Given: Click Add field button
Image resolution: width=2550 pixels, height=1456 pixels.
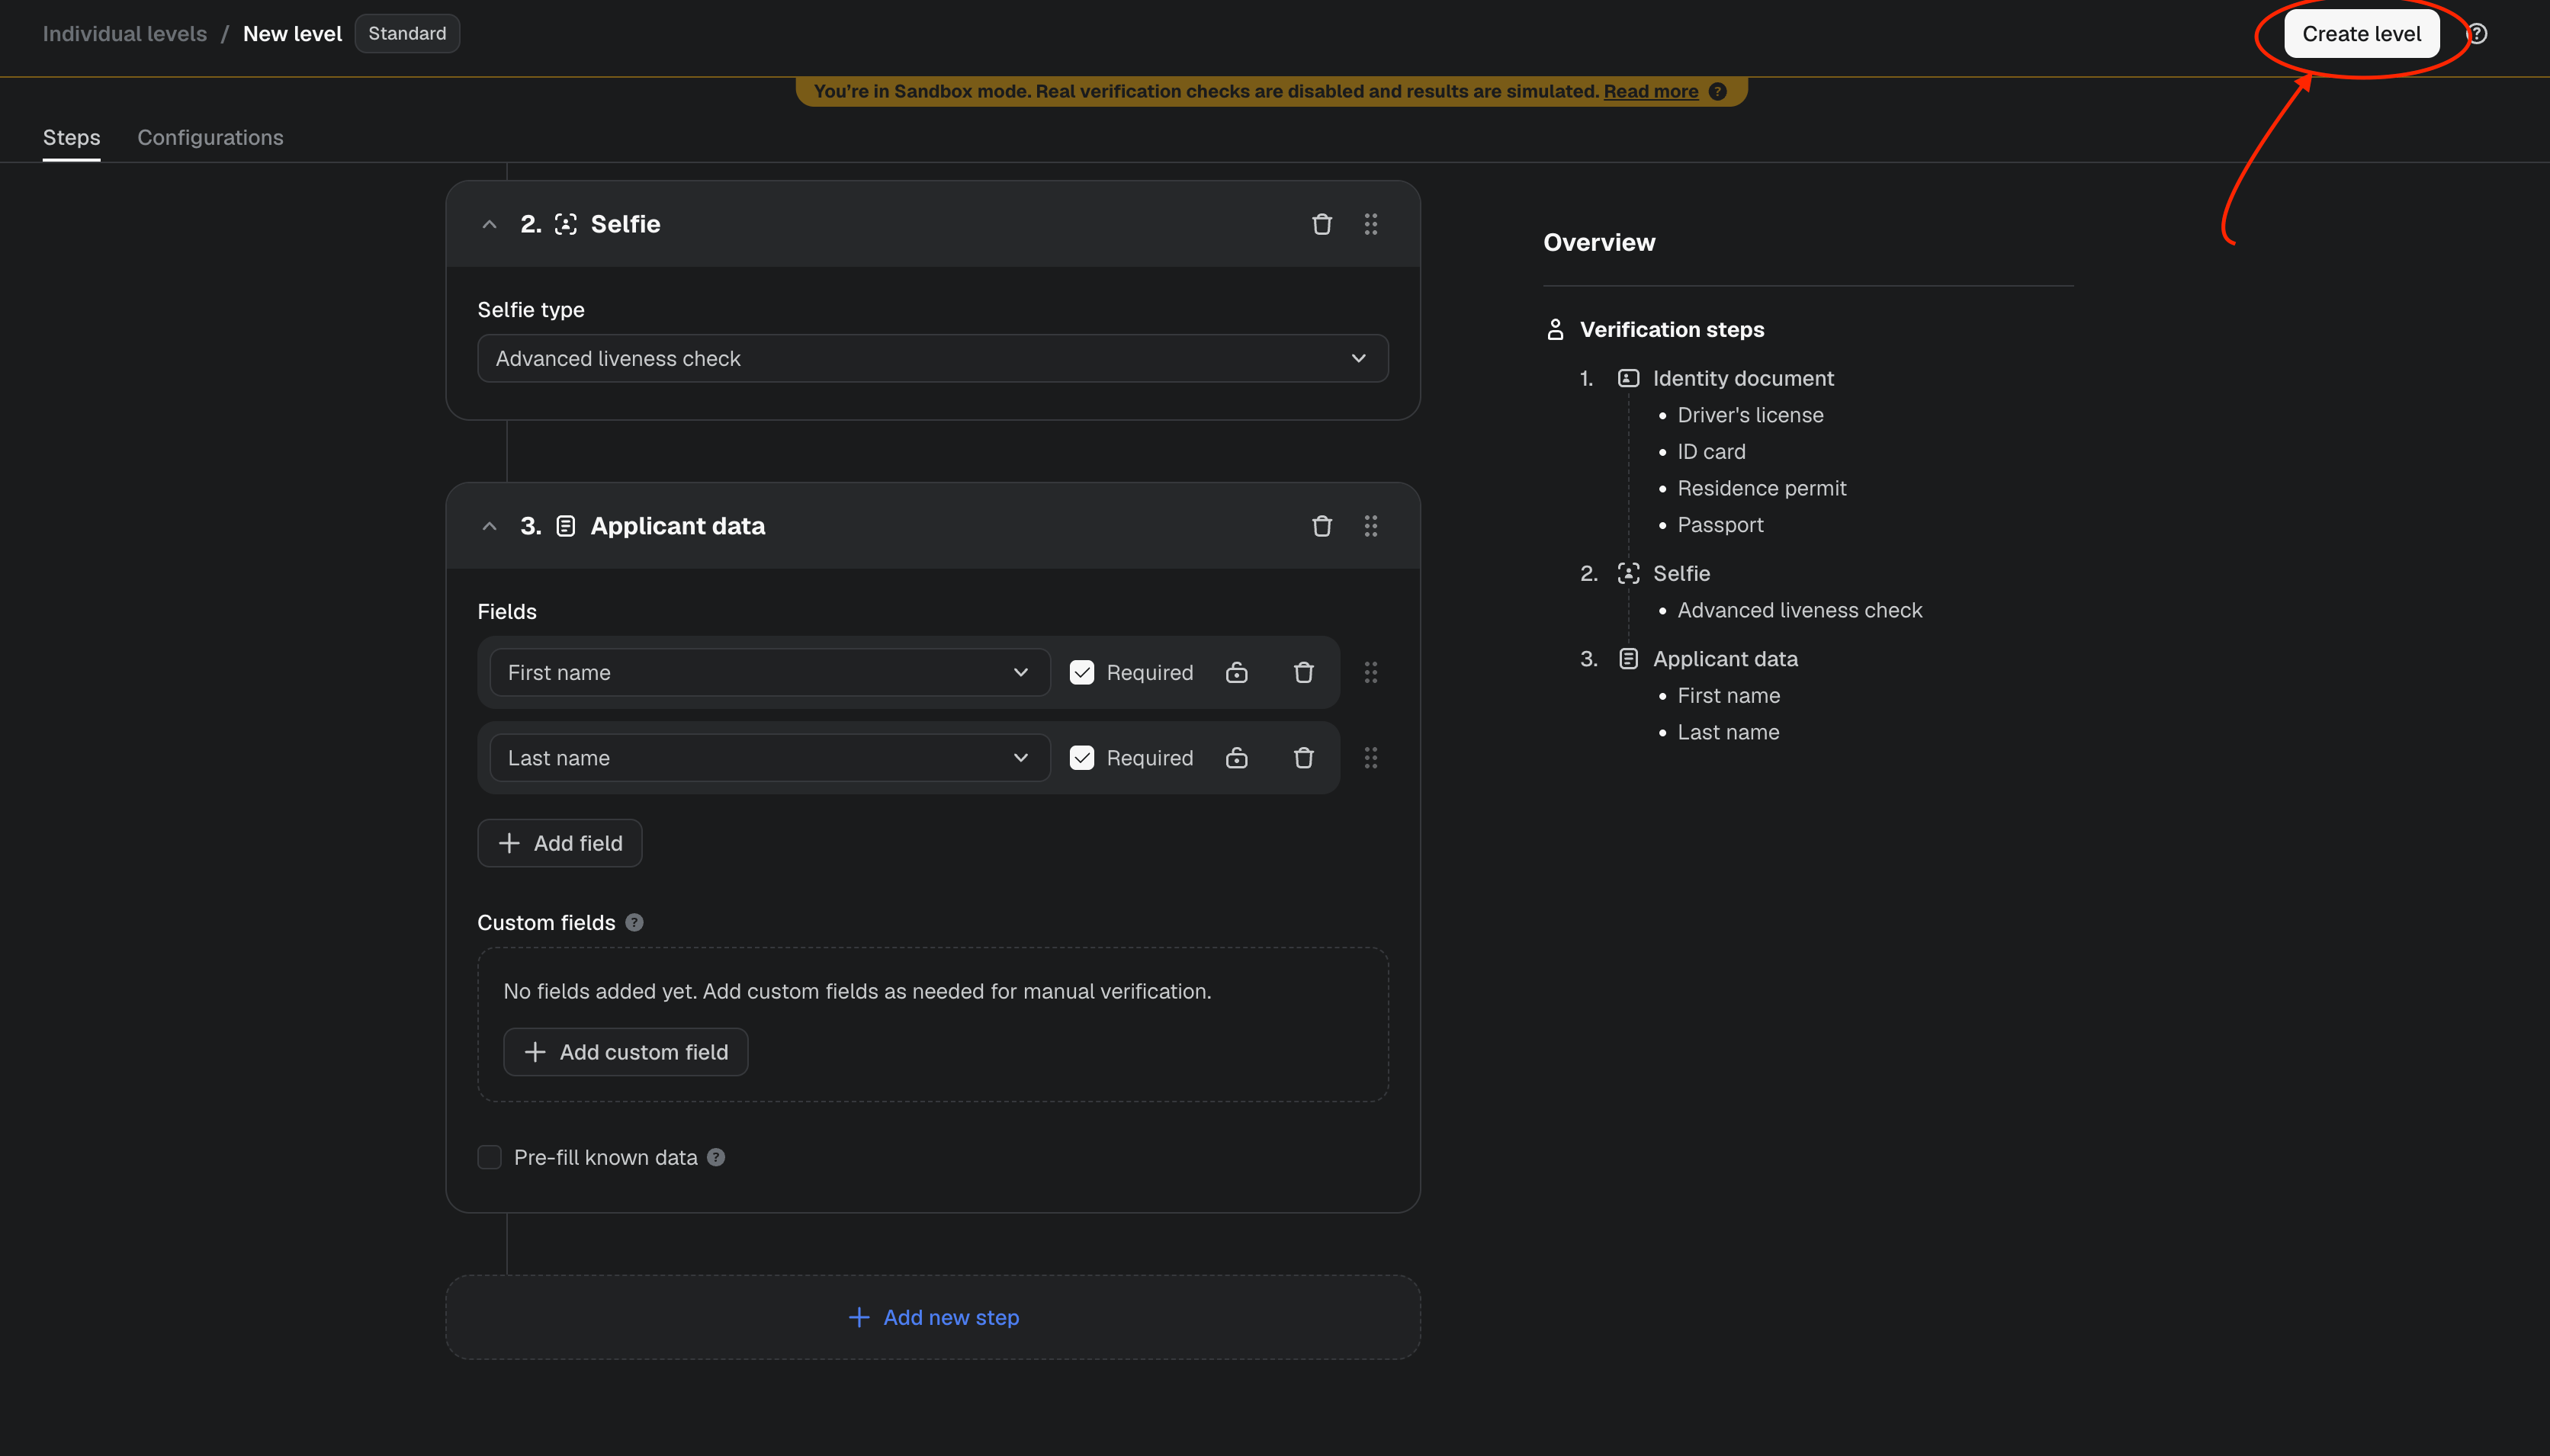Looking at the screenshot, I should coord(560,843).
